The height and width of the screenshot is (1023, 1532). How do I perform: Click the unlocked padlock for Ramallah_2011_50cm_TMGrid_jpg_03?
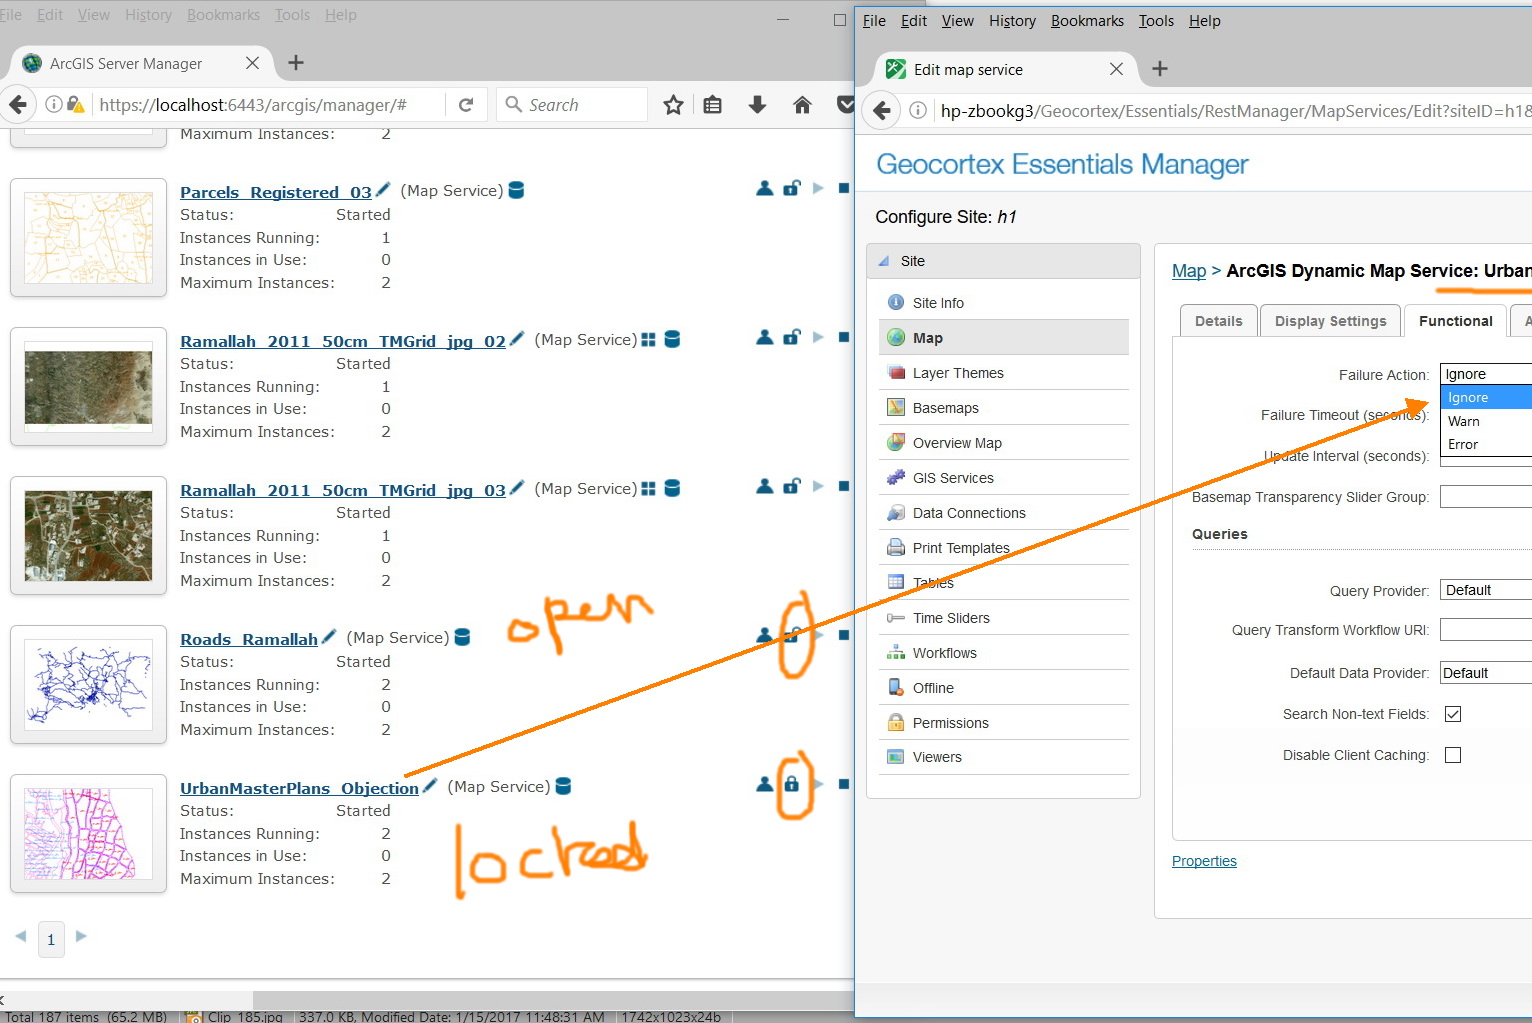pos(792,486)
